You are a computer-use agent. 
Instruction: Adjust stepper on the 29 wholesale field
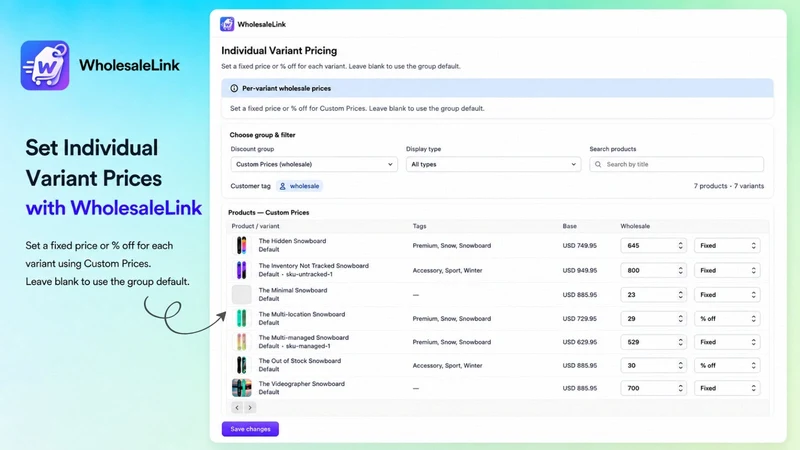[680, 318]
